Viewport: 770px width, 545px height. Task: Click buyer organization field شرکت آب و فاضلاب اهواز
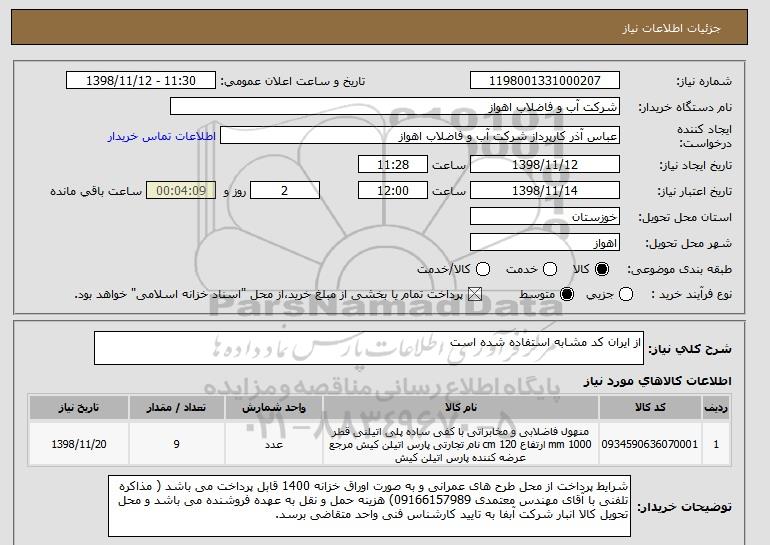[x=395, y=107]
